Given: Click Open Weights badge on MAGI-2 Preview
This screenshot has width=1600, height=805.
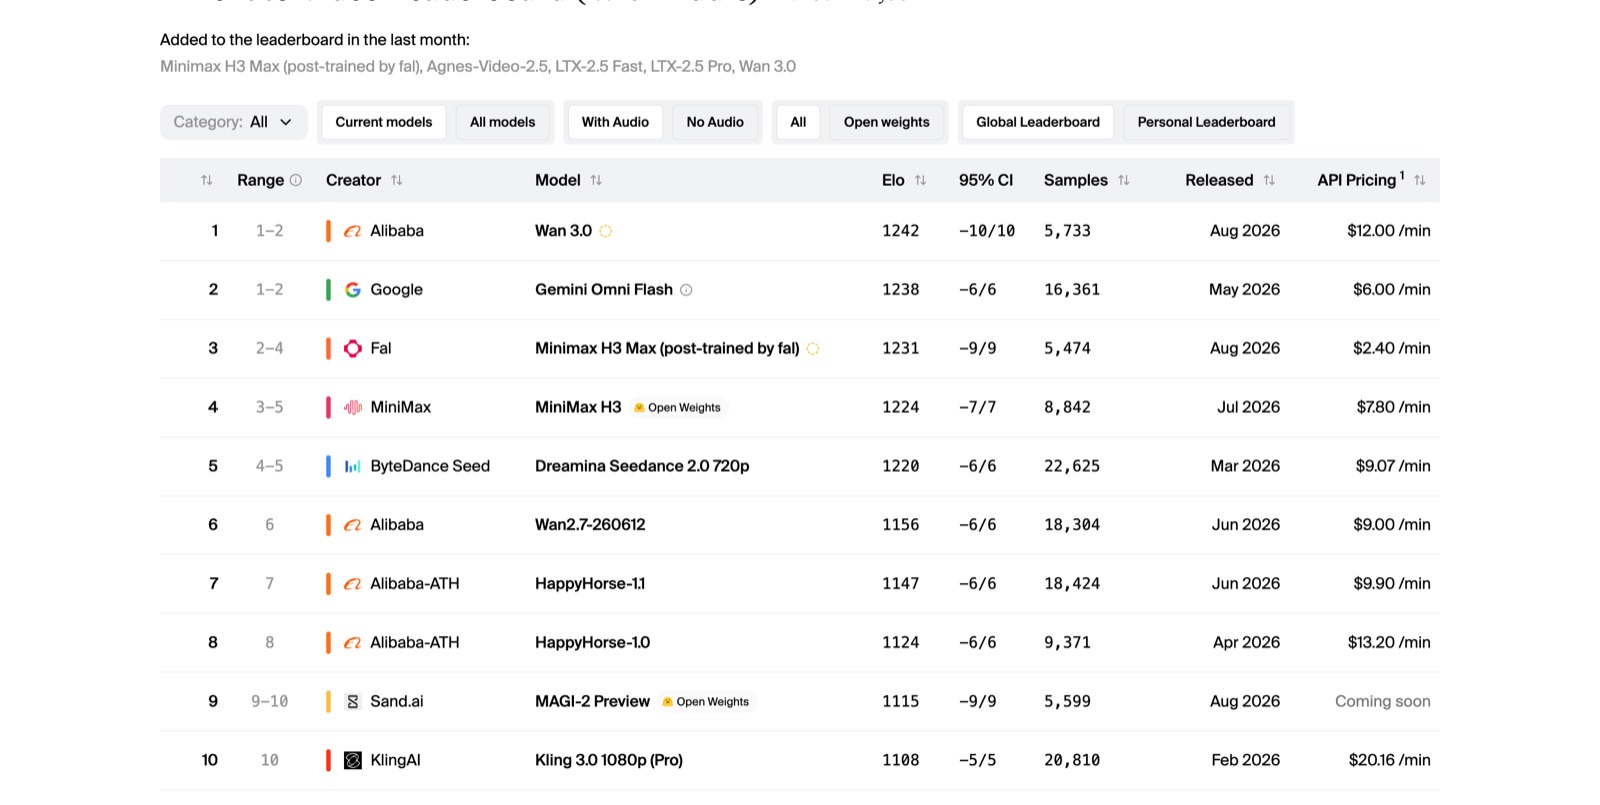Looking at the screenshot, I should (706, 702).
